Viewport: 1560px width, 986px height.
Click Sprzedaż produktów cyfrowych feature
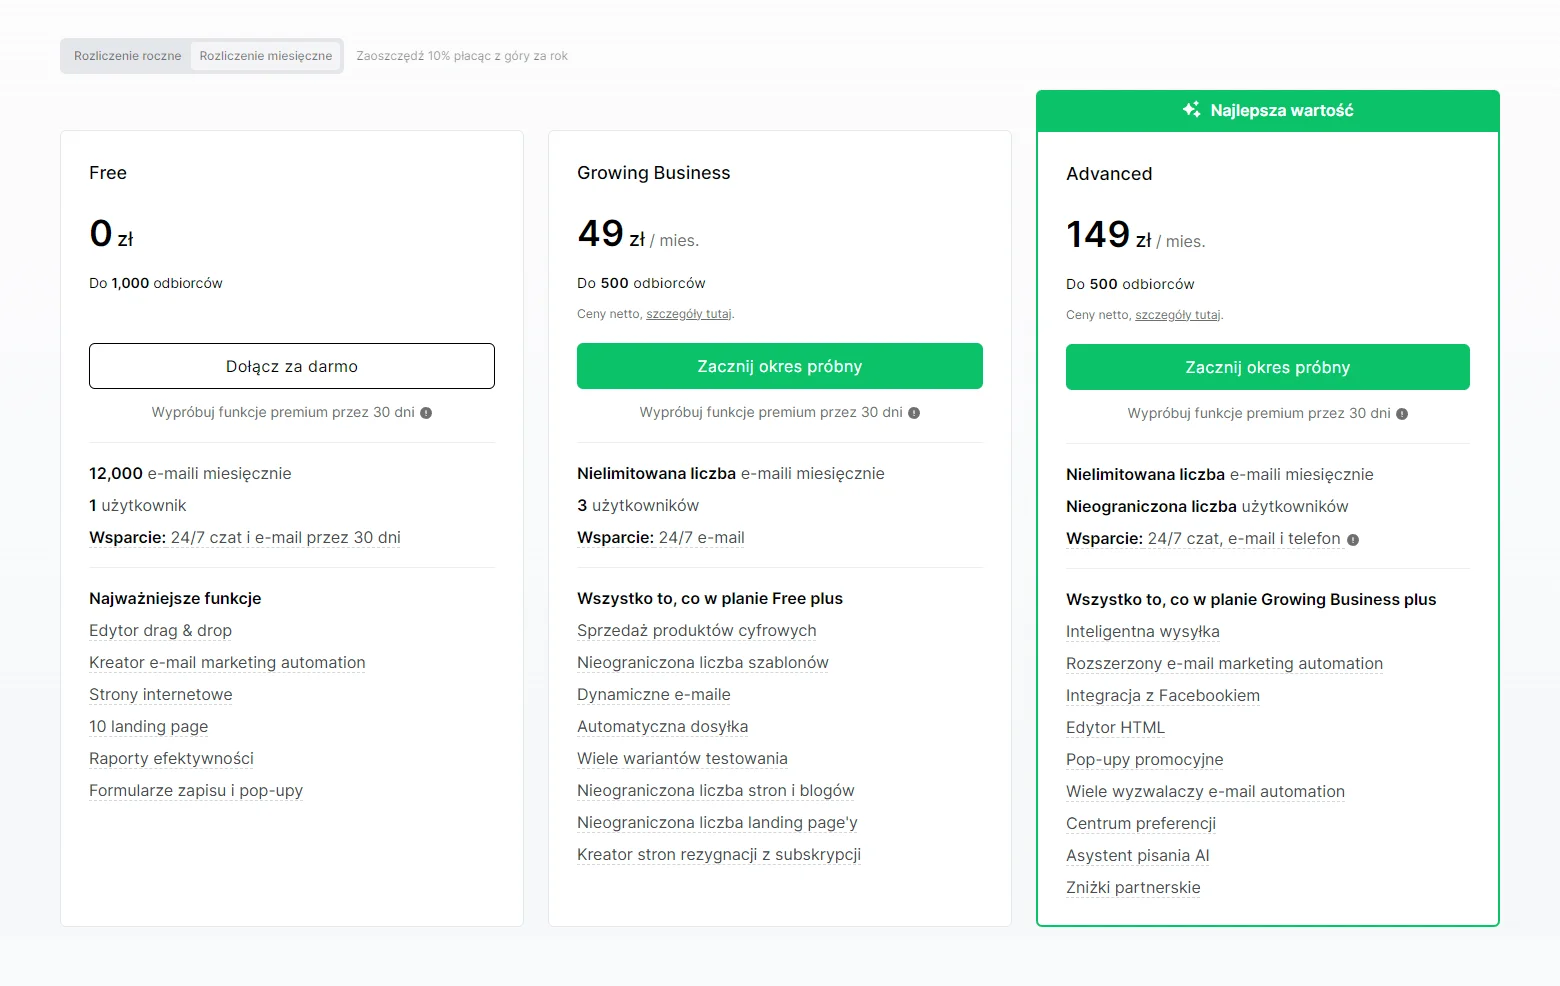pos(696,631)
